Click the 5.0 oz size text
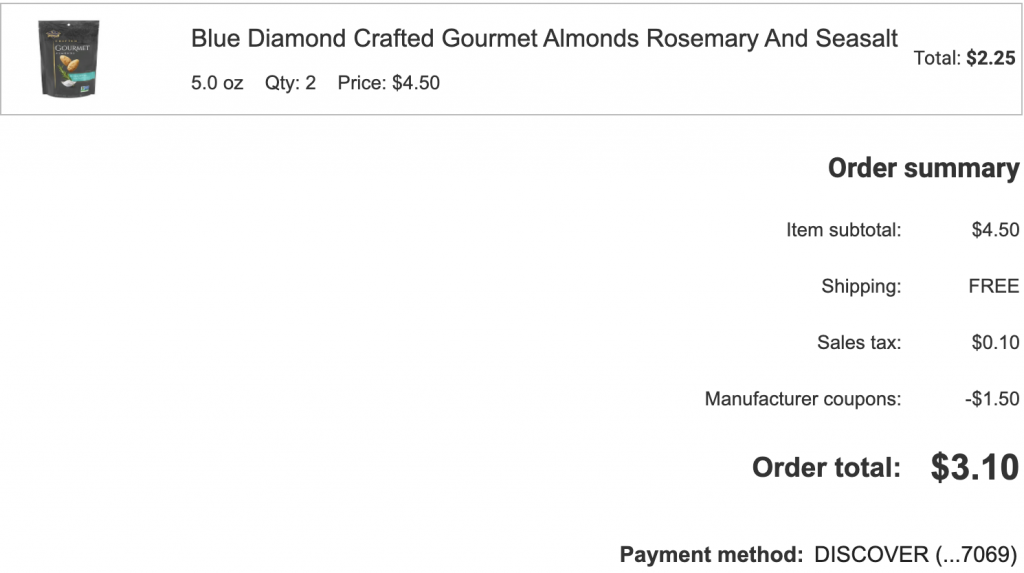The height and width of the screenshot is (573, 1024). tap(217, 83)
